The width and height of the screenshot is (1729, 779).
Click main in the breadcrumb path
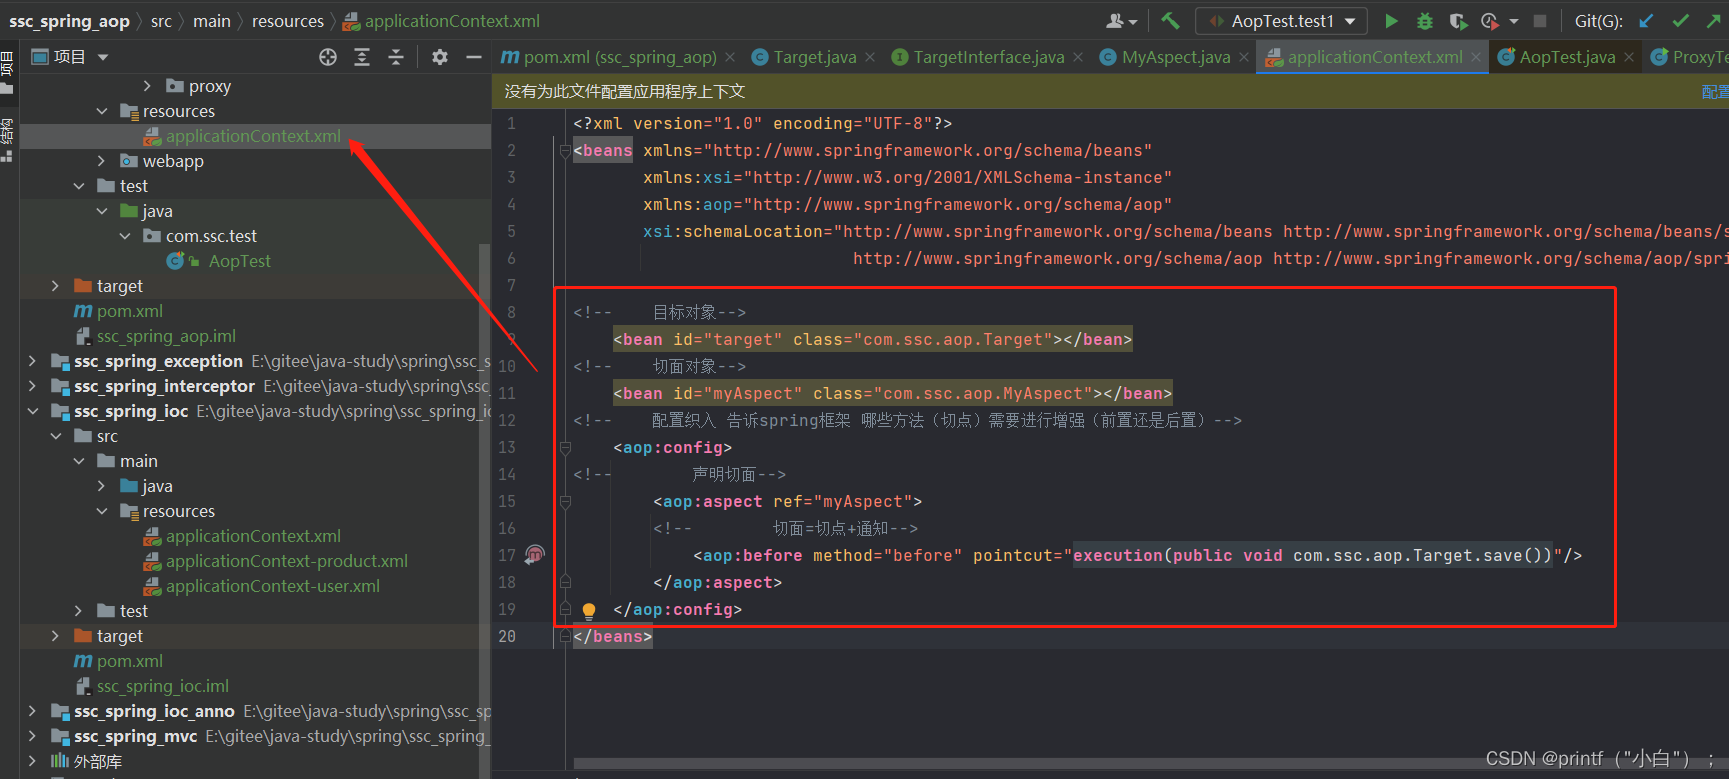pyautogui.click(x=212, y=21)
